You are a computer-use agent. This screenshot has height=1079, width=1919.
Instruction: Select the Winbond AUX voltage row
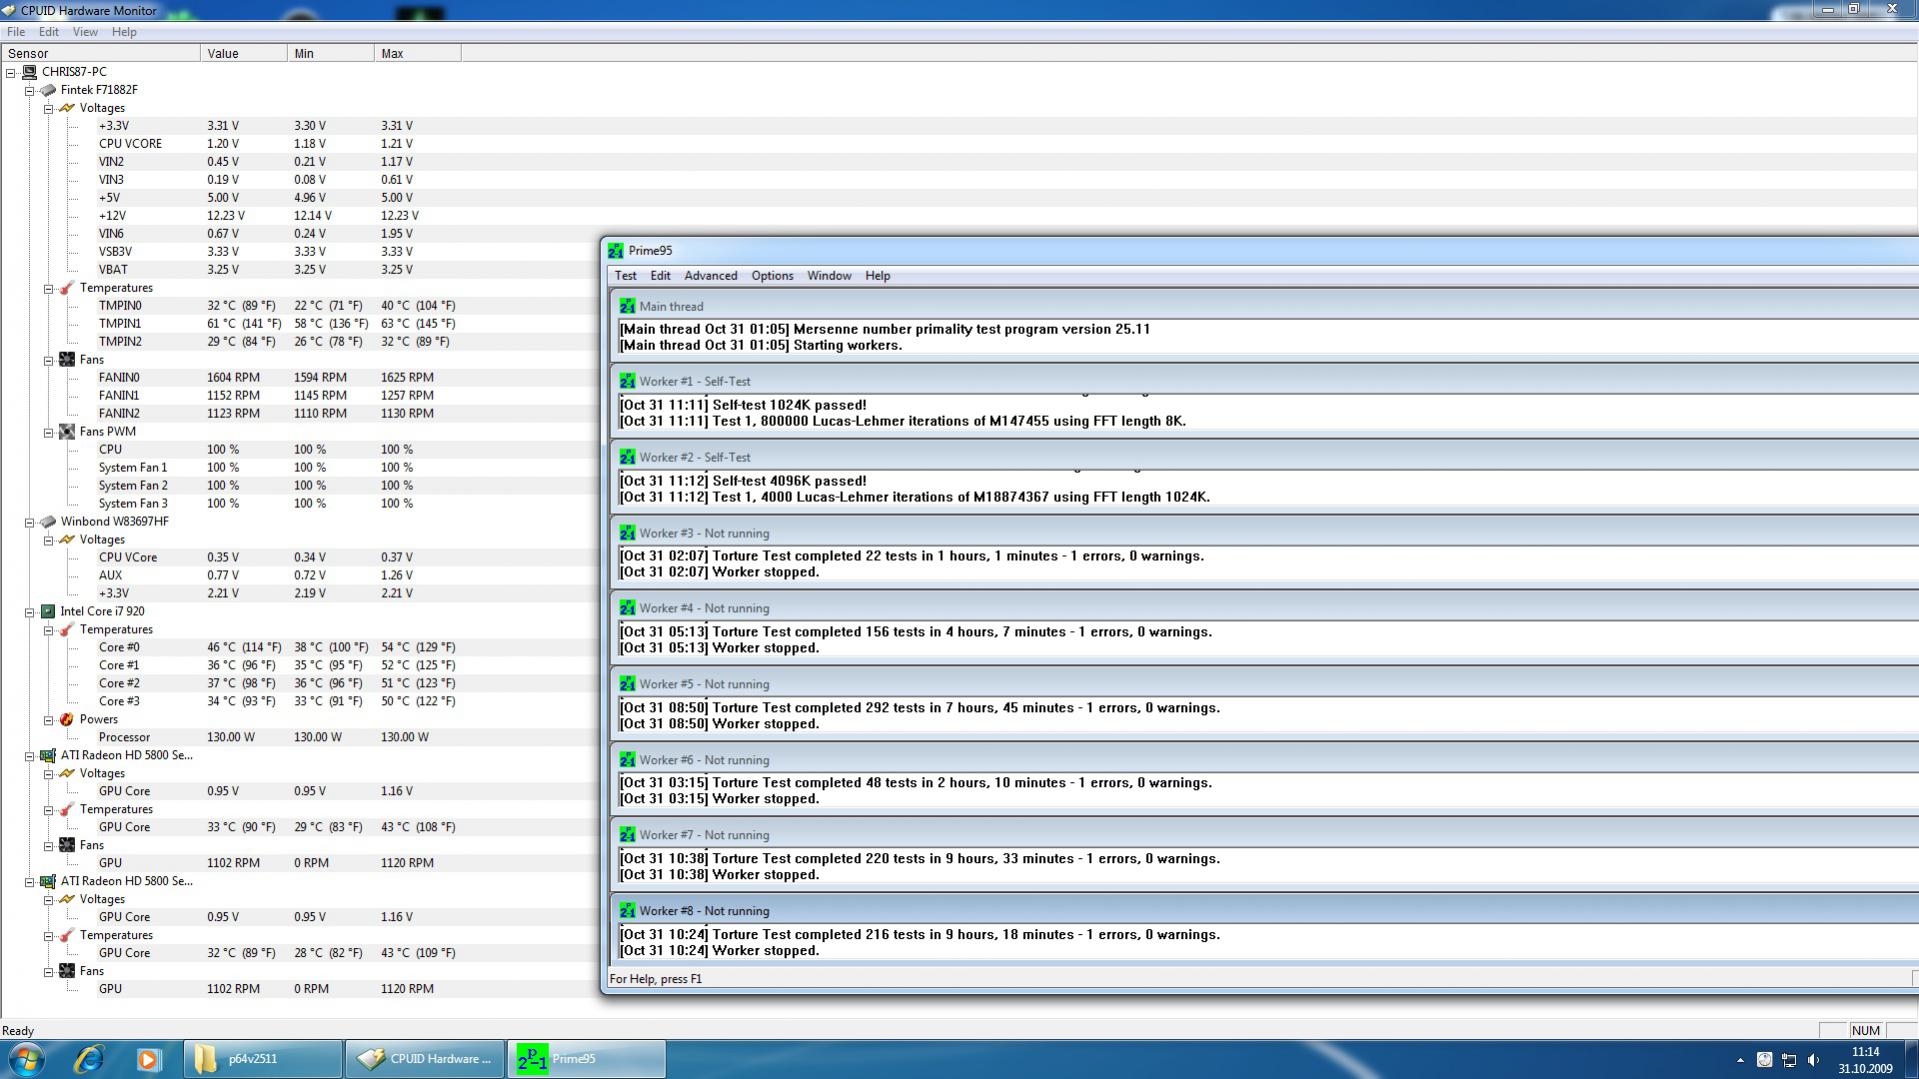[110, 576]
